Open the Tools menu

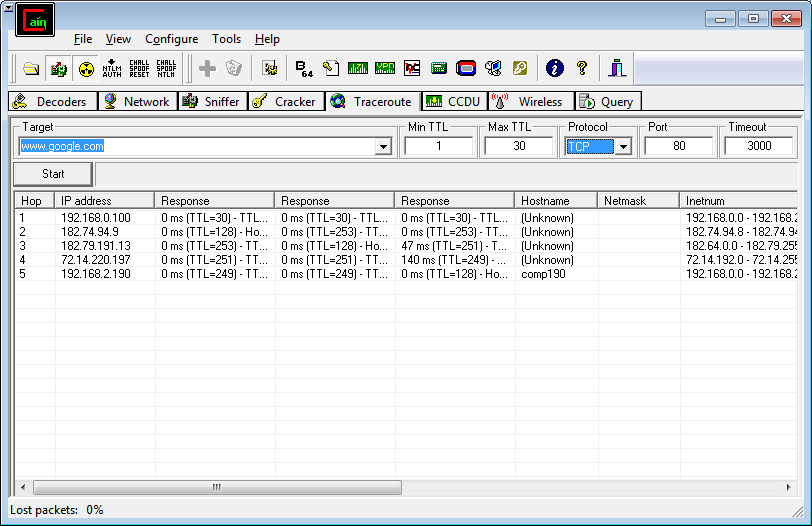(226, 39)
